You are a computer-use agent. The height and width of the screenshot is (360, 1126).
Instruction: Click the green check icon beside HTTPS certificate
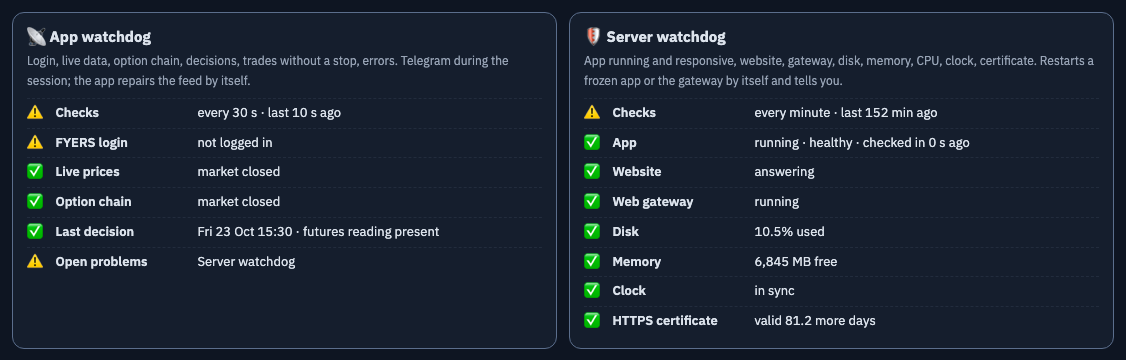click(592, 320)
